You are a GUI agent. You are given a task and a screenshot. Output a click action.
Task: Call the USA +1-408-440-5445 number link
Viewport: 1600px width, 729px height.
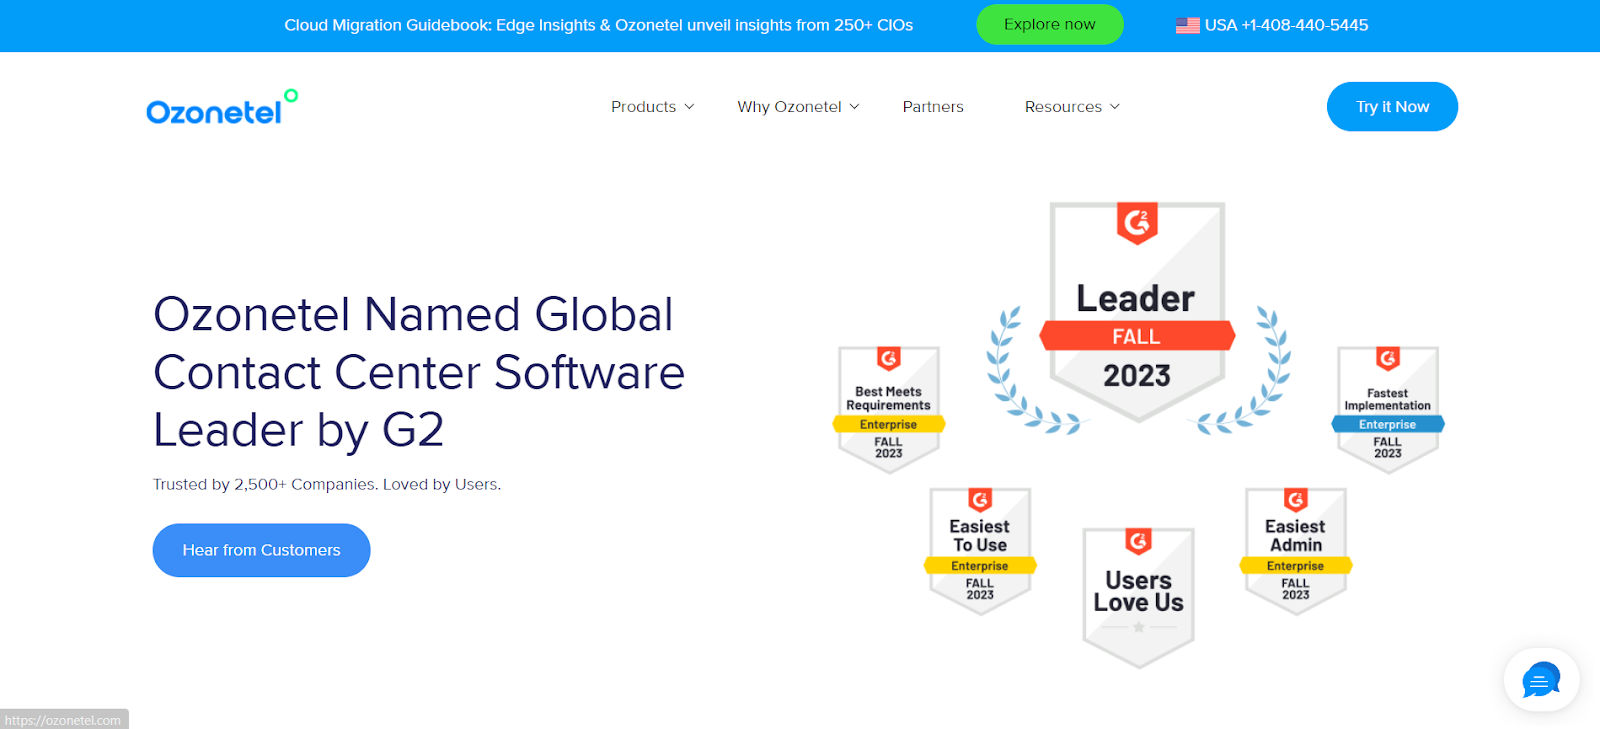[1286, 25]
